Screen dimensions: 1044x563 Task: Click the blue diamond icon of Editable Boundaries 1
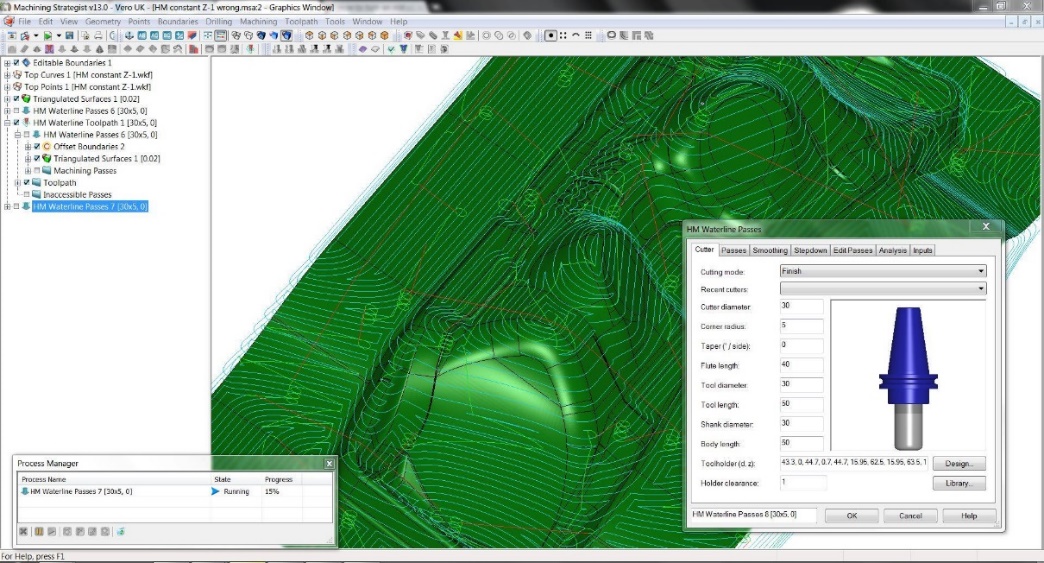(27, 63)
